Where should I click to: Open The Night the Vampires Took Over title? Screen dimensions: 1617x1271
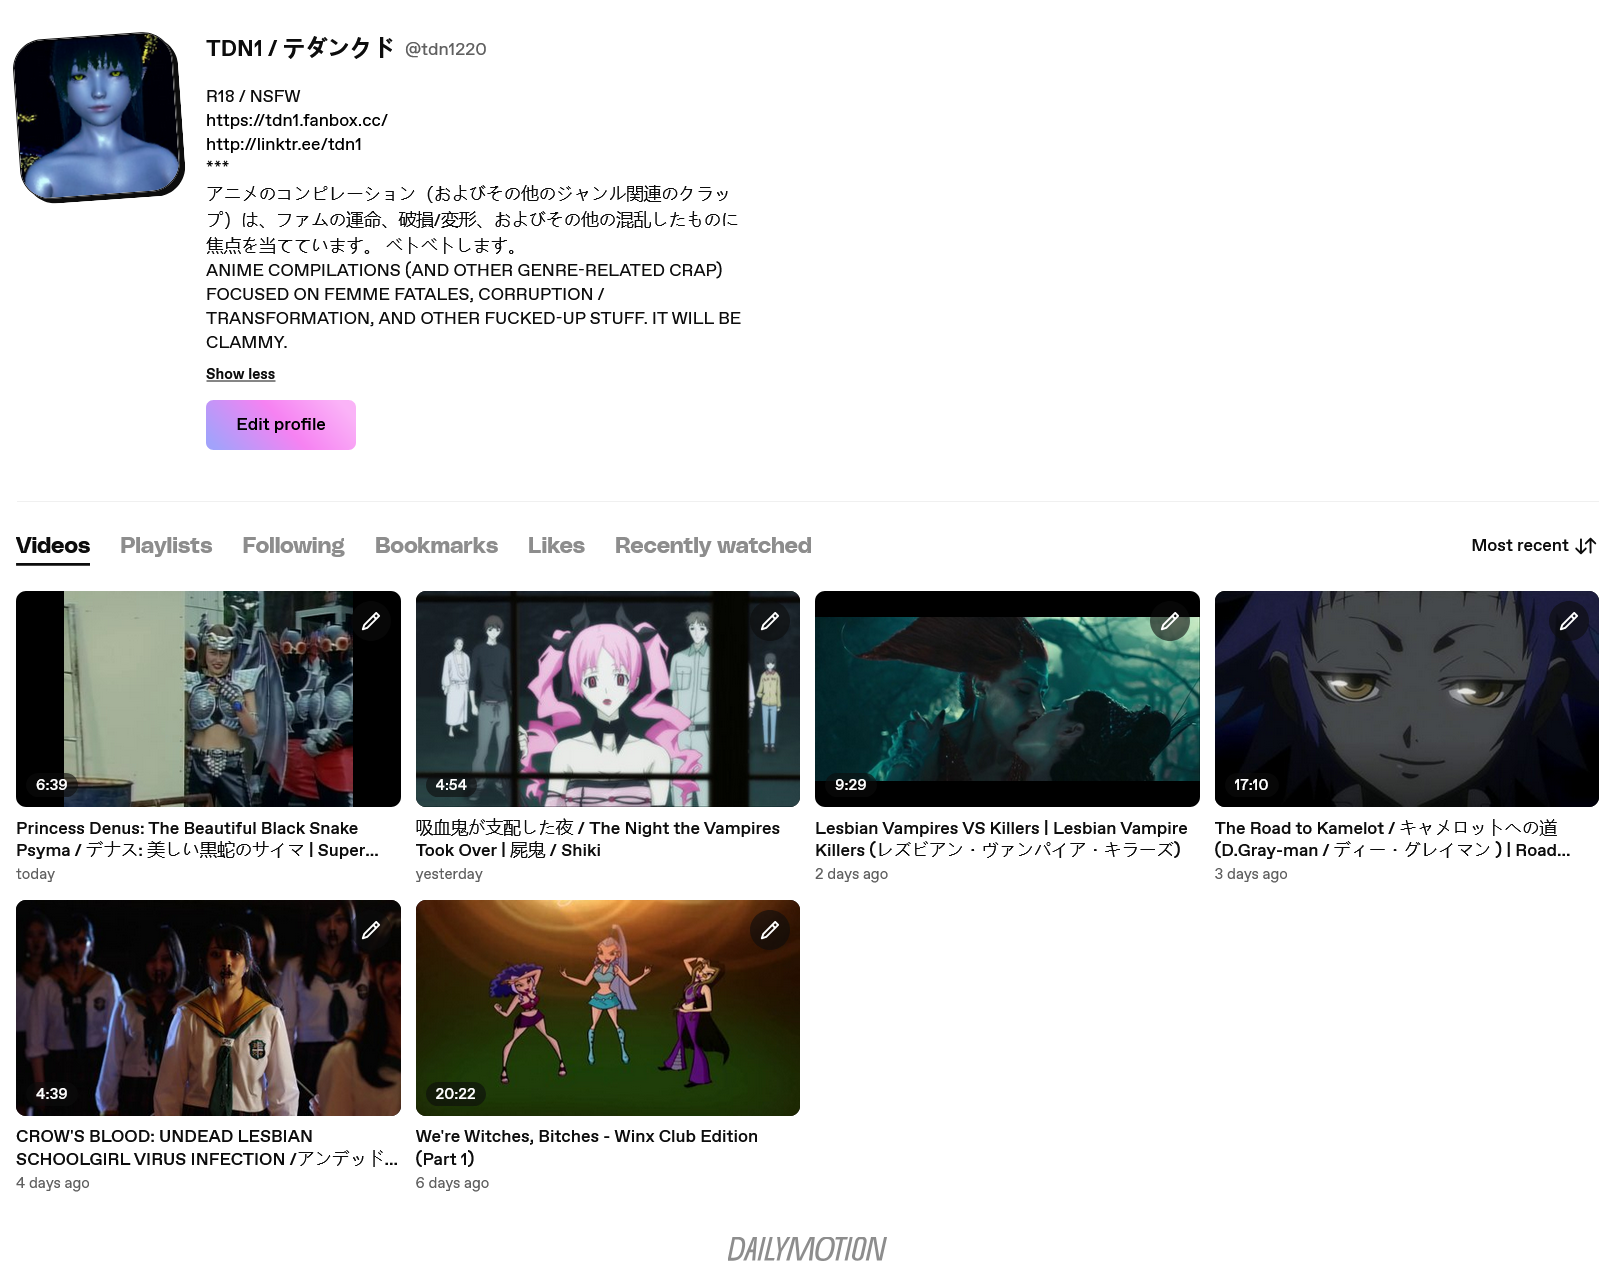[x=598, y=839]
